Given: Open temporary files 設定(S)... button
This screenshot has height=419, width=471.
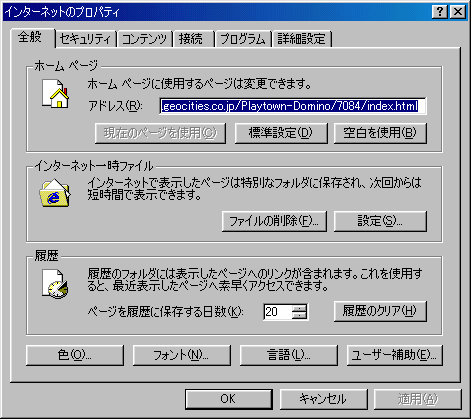Looking at the screenshot, I should click(380, 221).
